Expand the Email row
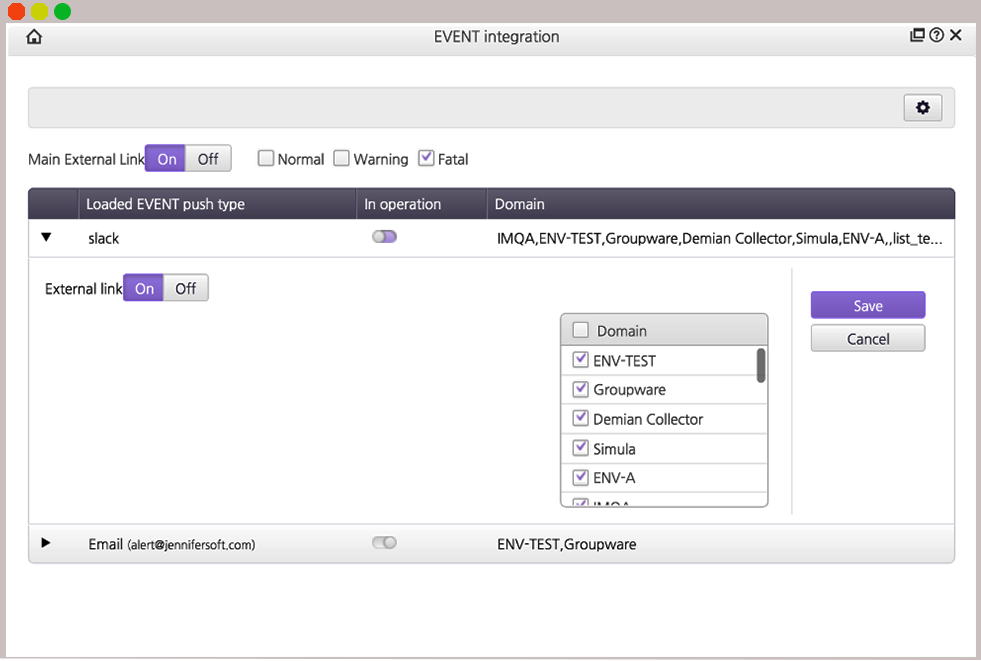 45,543
